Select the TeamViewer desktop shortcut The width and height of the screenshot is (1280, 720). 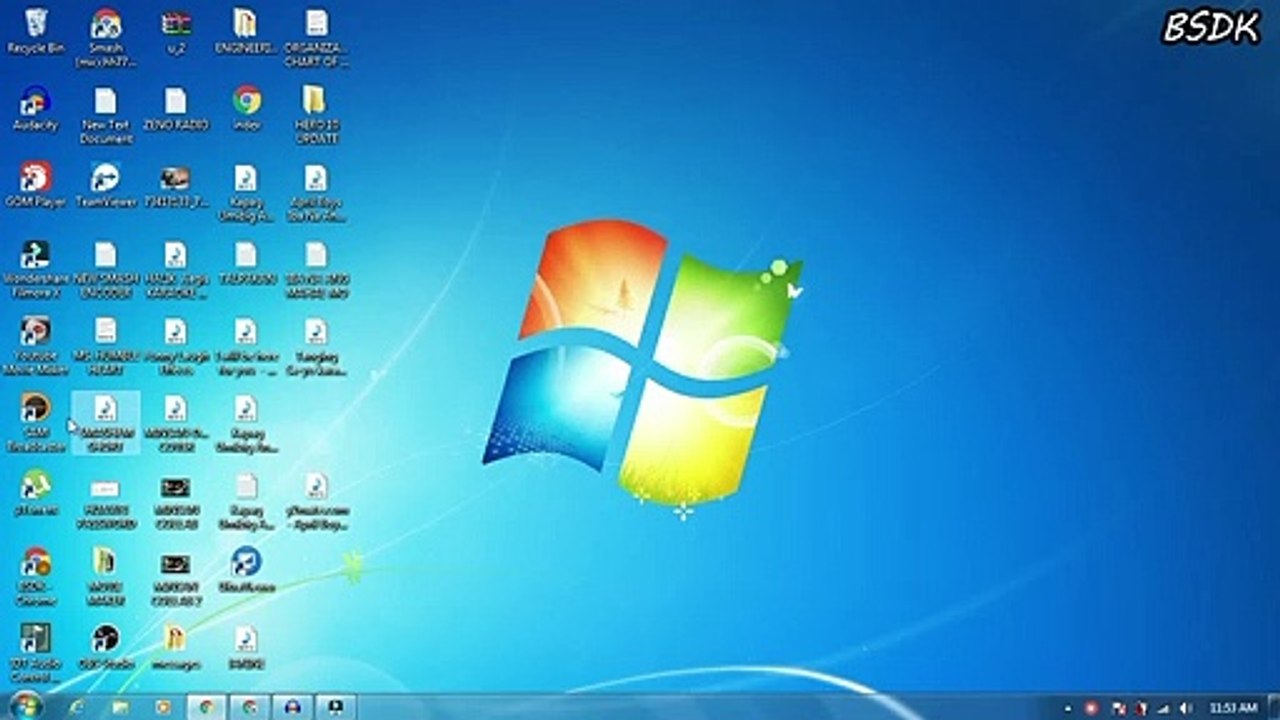(105, 185)
